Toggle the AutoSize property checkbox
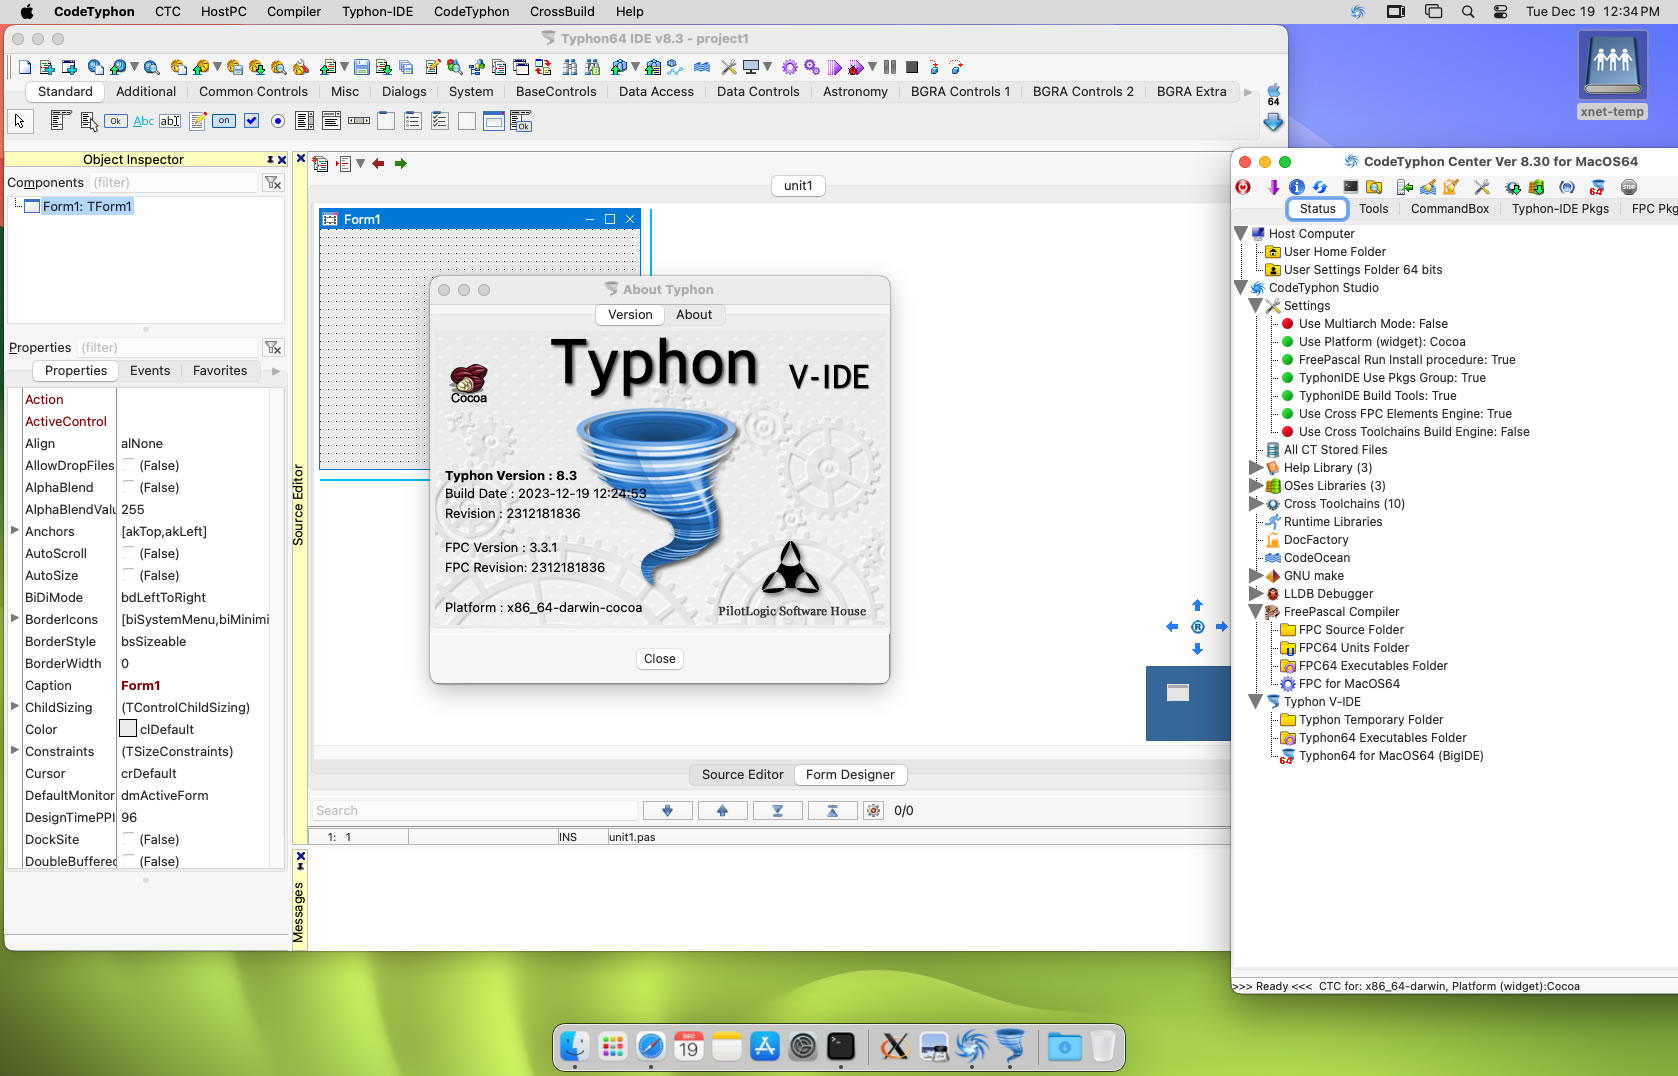Viewport: 1678px width, 1076px height. 128,576
